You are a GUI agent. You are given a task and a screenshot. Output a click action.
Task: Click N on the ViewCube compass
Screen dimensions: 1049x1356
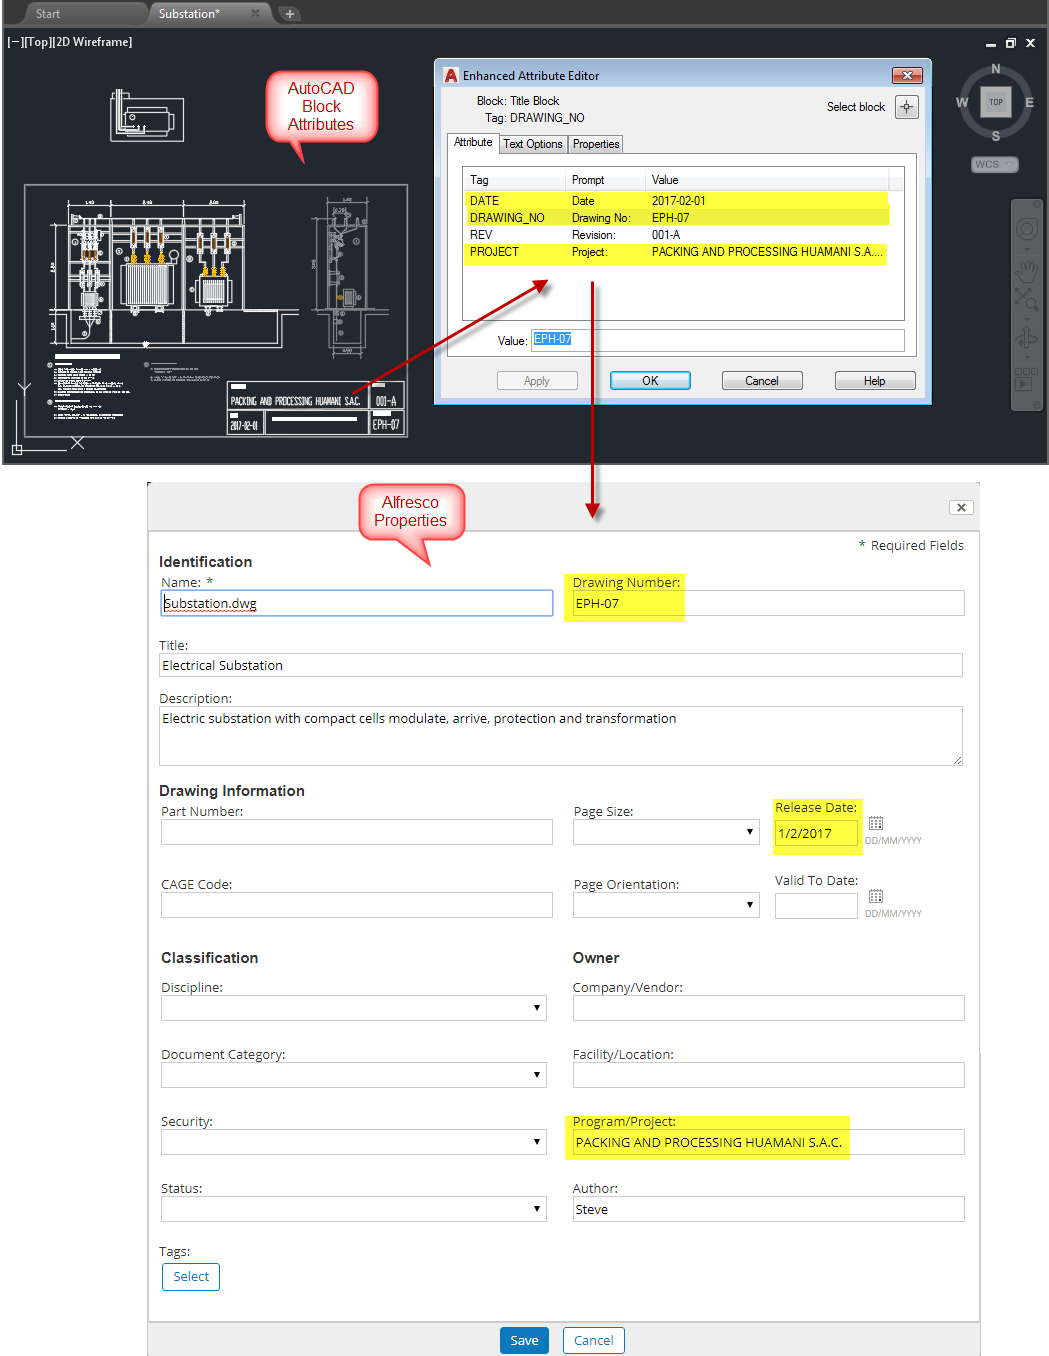click(x=995, y=68)
